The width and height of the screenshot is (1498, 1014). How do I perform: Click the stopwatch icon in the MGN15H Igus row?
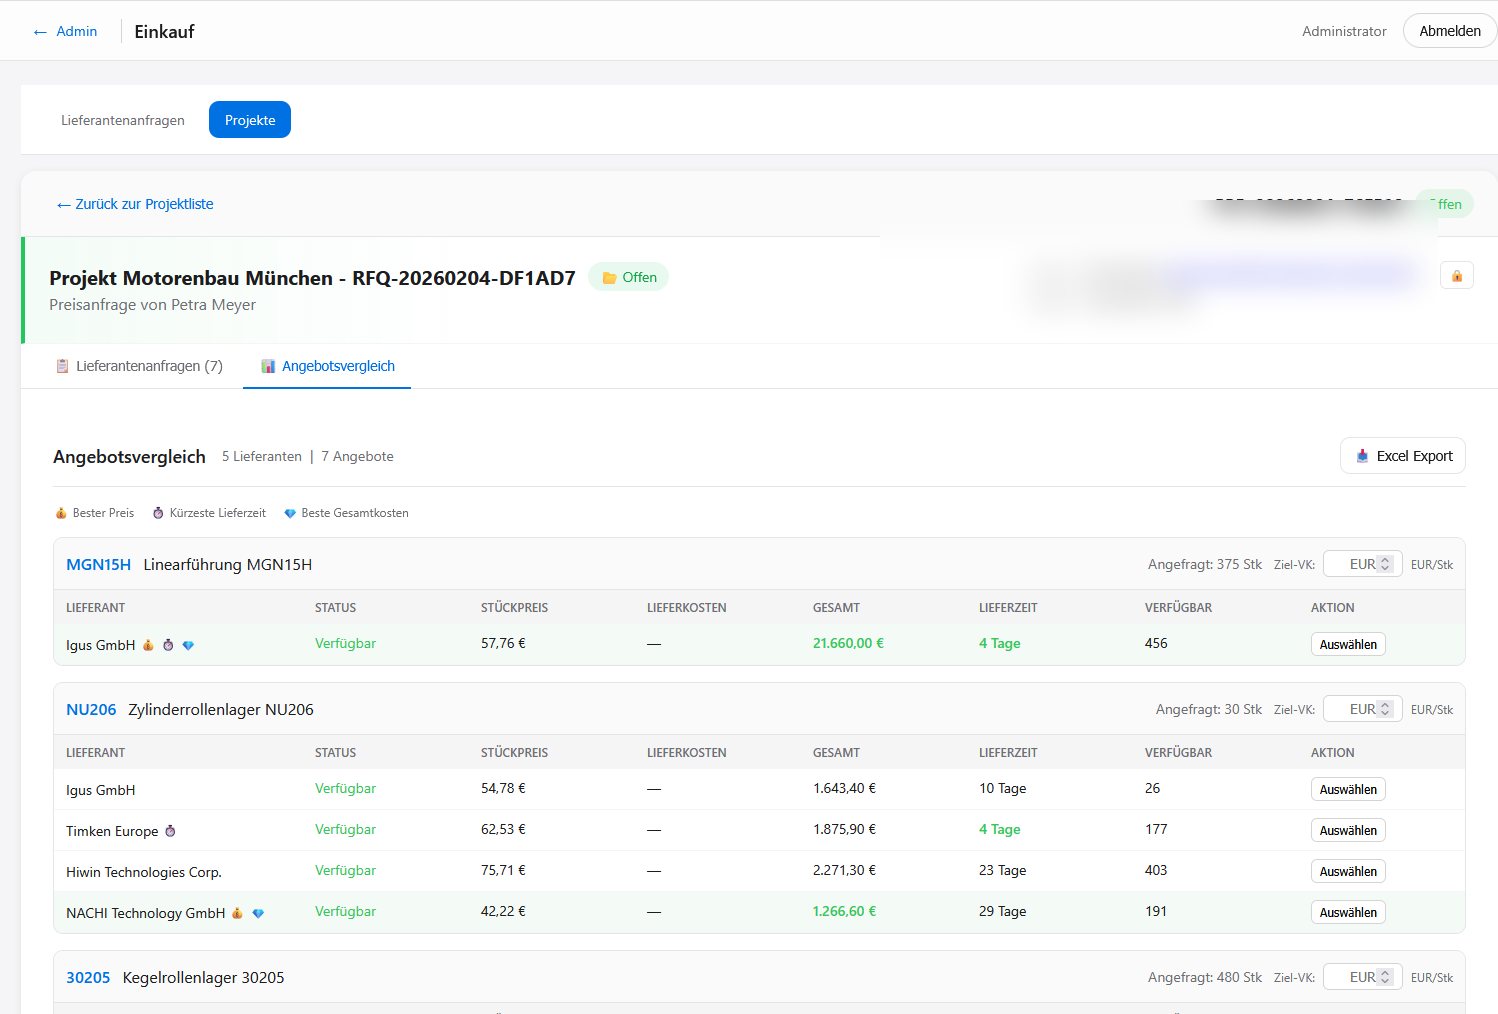[x=168, y=645]
